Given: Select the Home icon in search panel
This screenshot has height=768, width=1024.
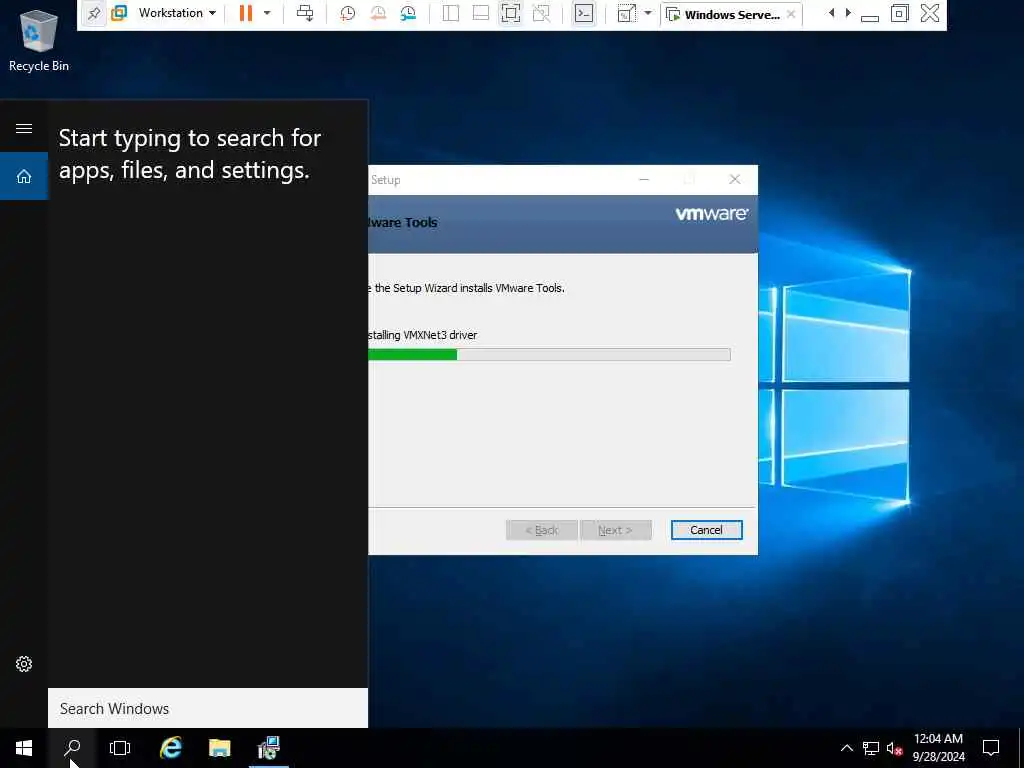Looking at the screenshot, I should 24,176.
